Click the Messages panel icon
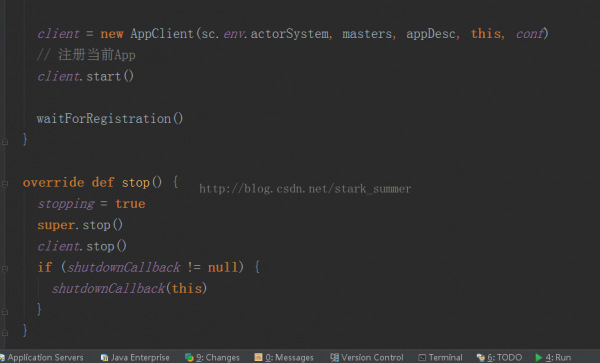Image resolution: width=600 pixels, height=363 pixels. pyautogui.click(x=259, y=357)
